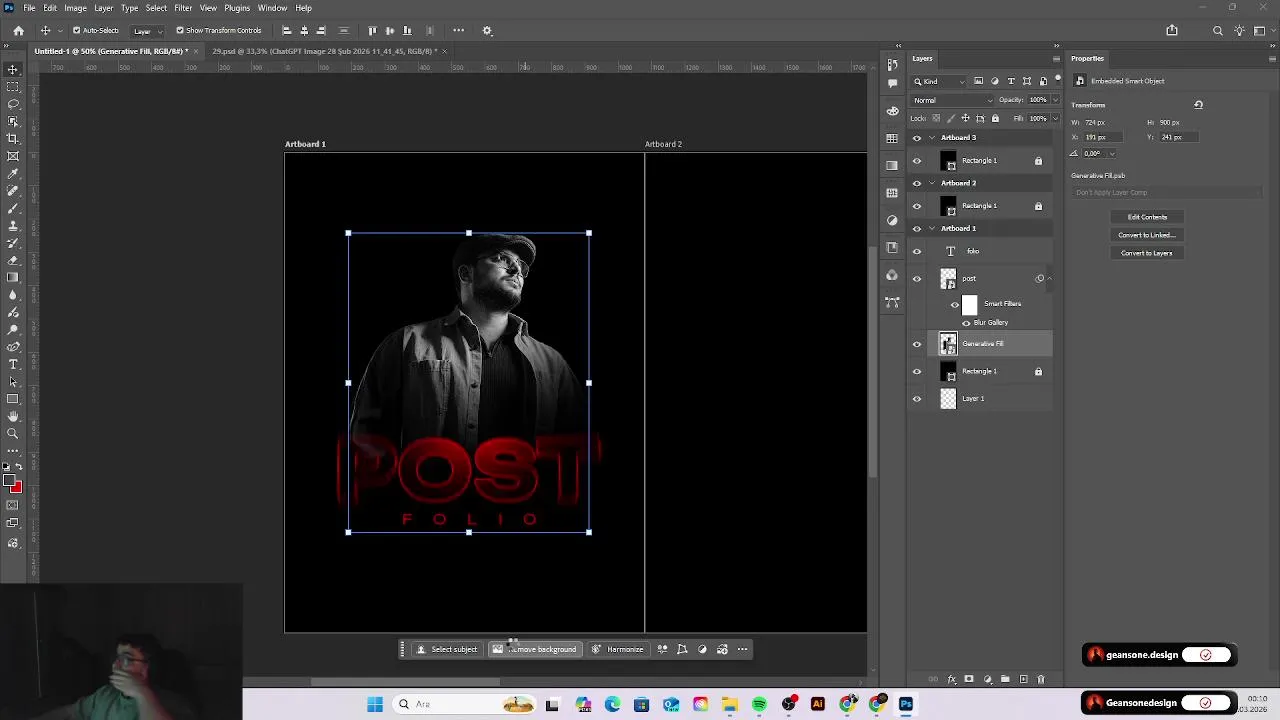Select the Lasso tool
The width and height of the screenshot is (1280, 720).
(13, 104)
